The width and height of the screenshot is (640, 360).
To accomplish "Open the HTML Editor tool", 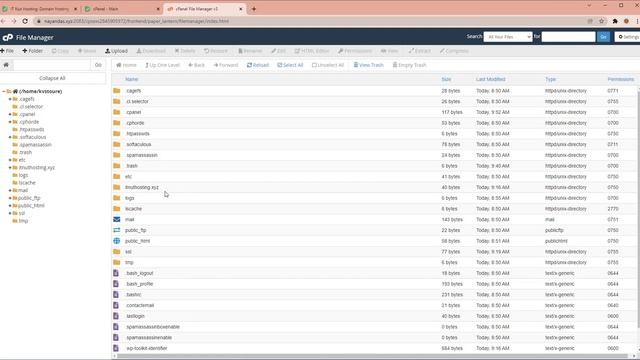I will click(x=312, y=51).
